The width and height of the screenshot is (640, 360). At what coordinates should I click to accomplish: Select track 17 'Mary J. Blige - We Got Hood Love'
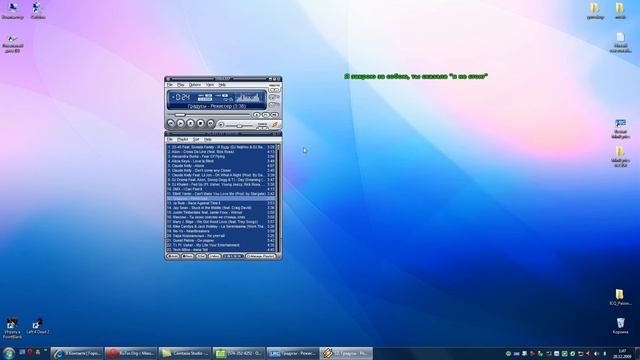coord(221,222)
